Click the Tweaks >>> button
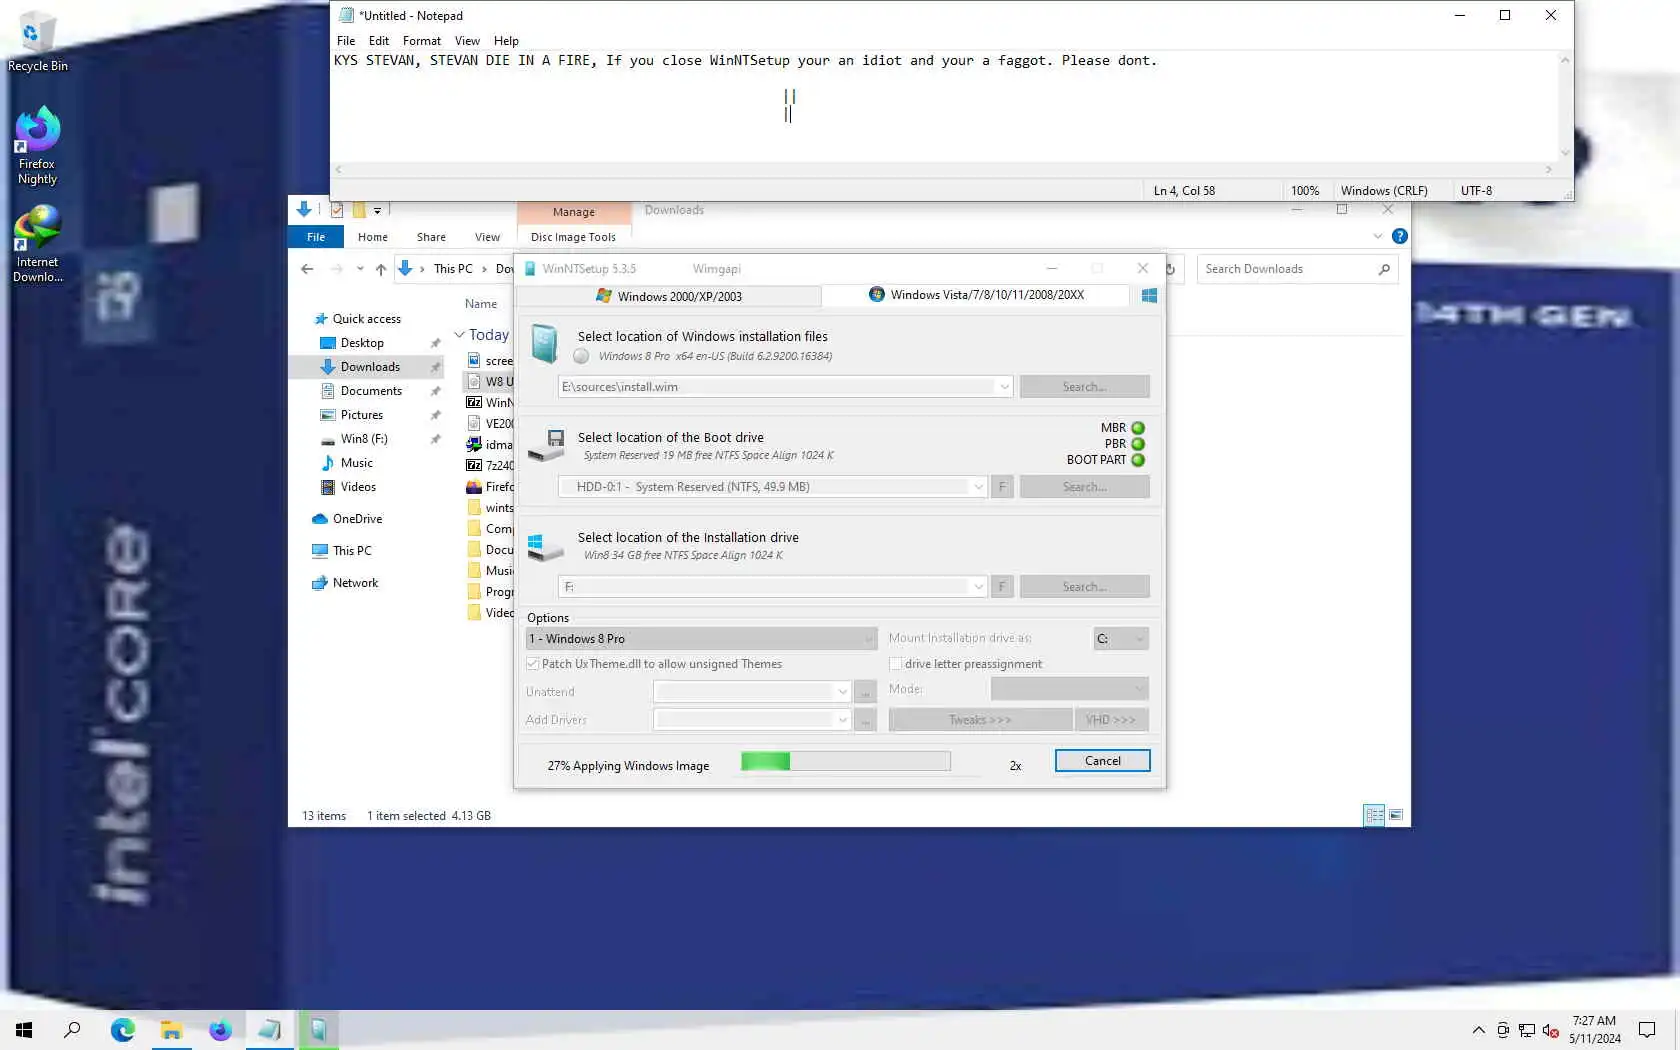Viewport: 1680px width, 1050px height. [980, 720]
